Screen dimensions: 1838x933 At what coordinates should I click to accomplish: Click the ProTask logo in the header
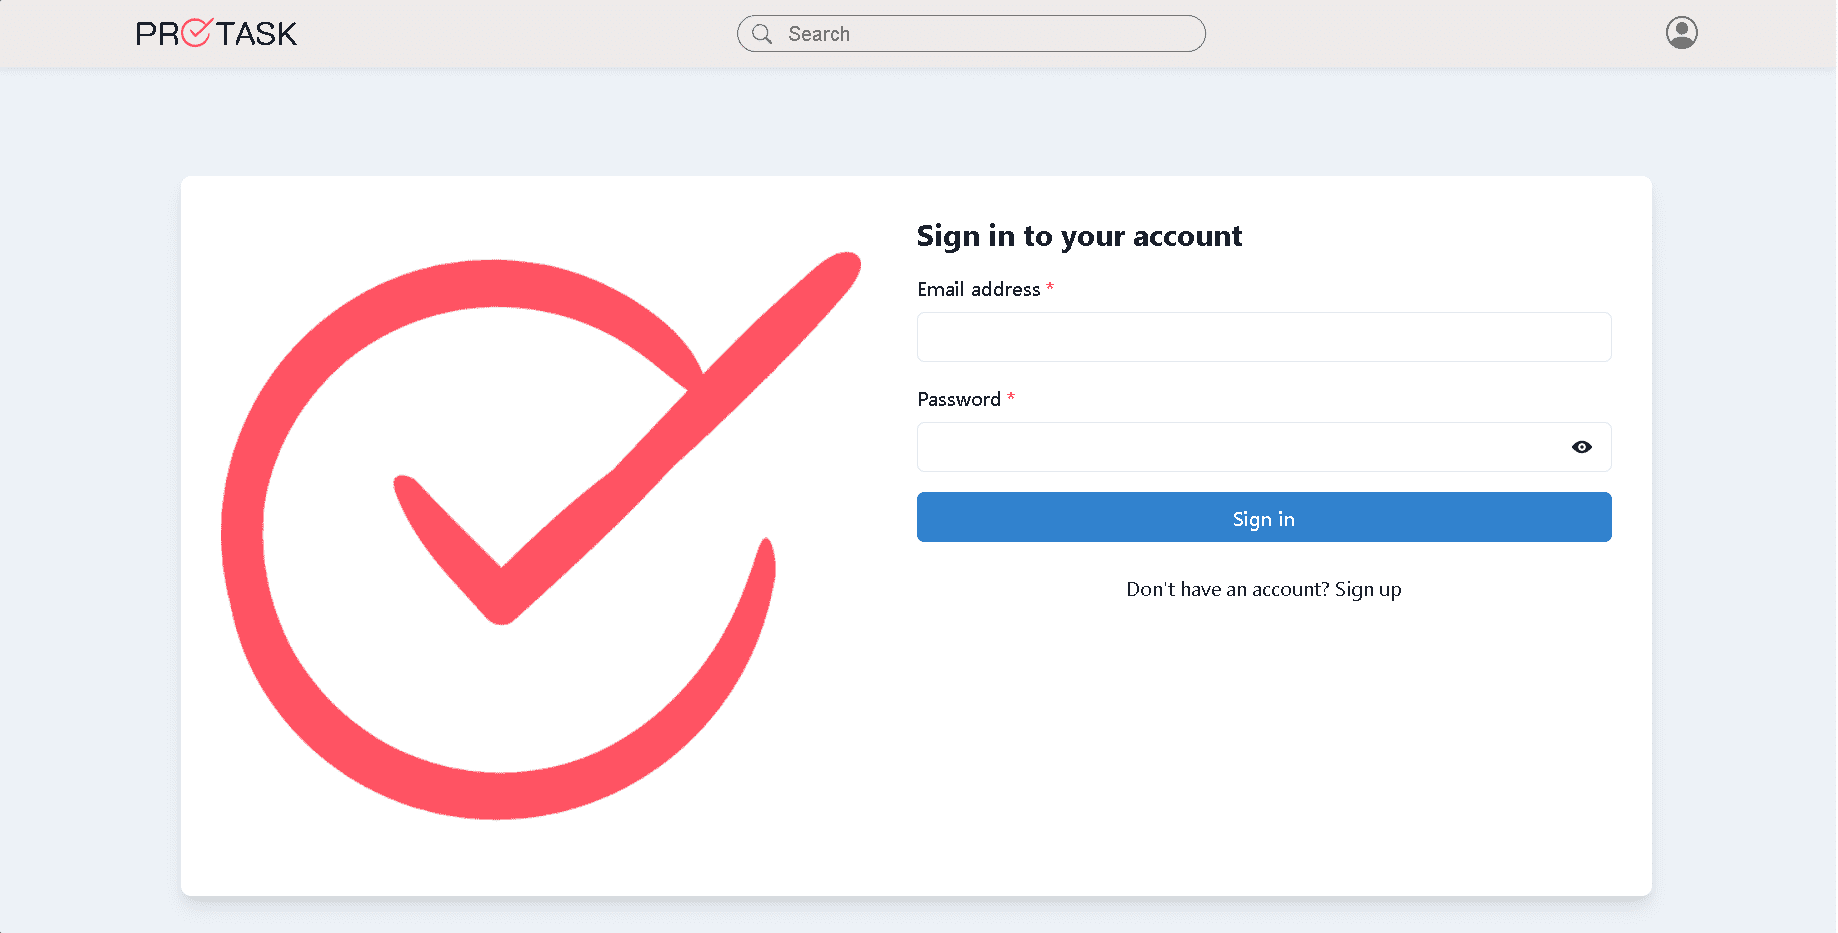[216, 34]
